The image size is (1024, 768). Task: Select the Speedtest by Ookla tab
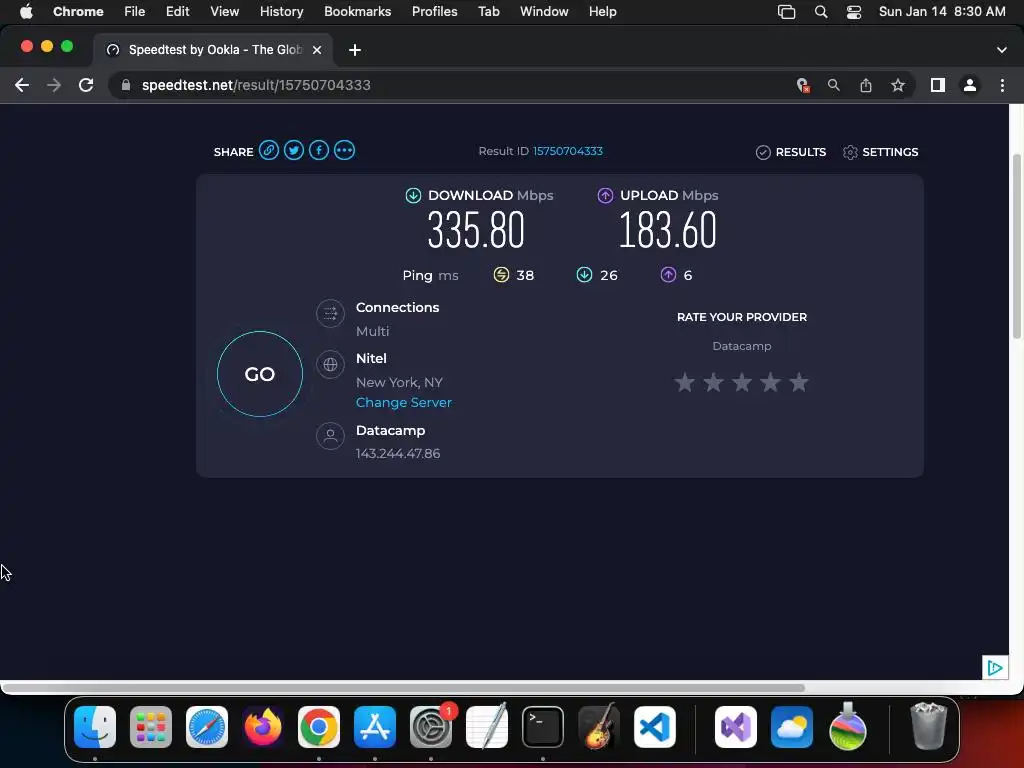(214, 50)
